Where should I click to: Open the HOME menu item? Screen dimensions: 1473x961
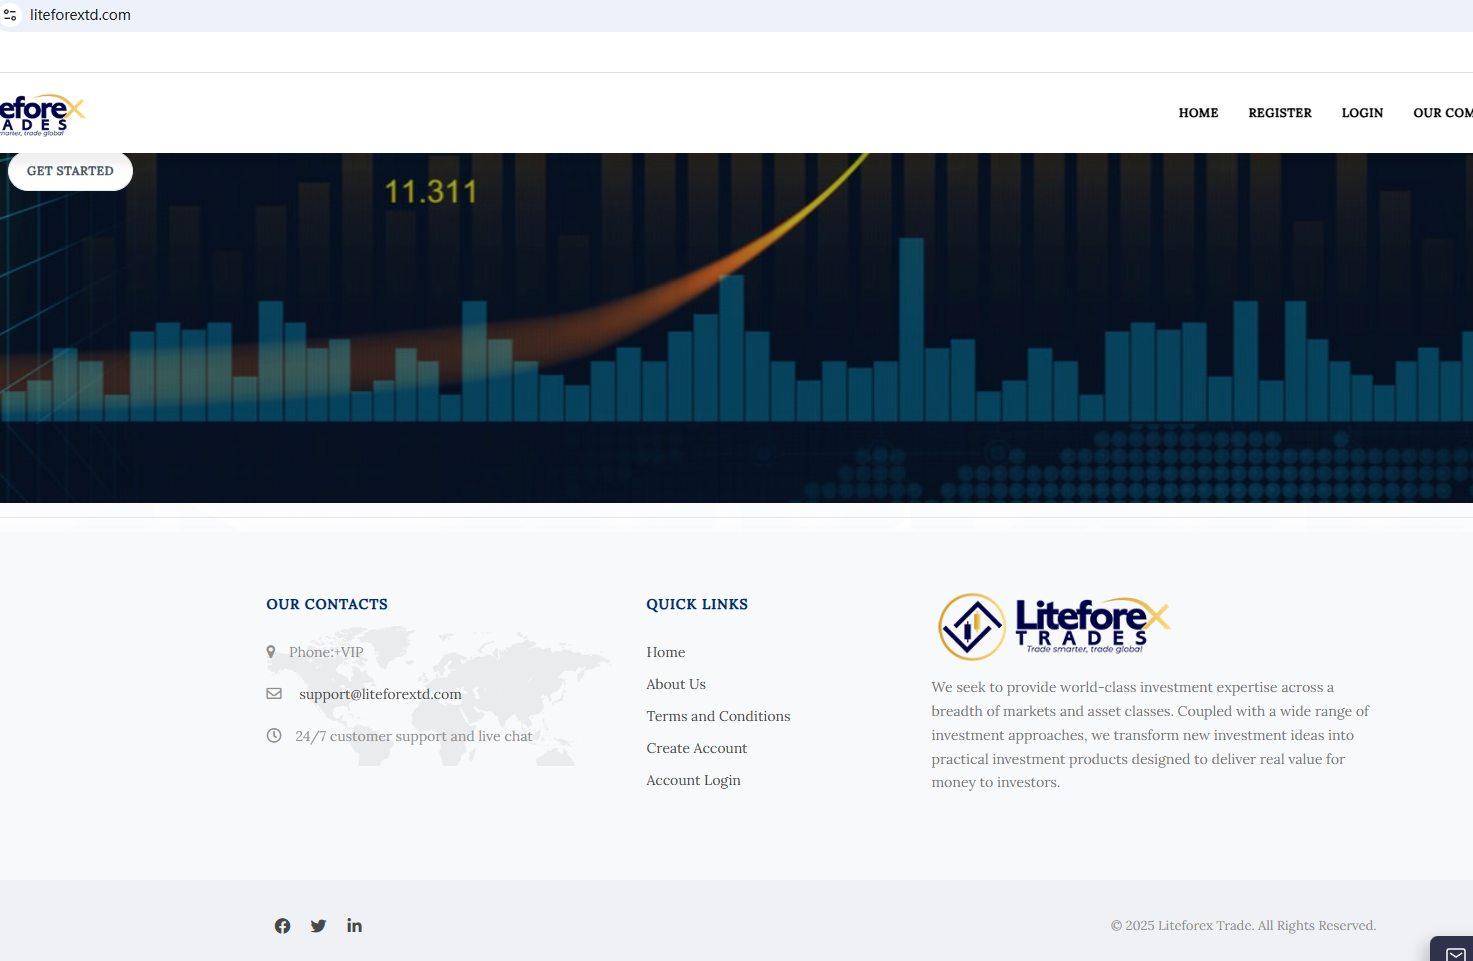tap(1198, 113)
